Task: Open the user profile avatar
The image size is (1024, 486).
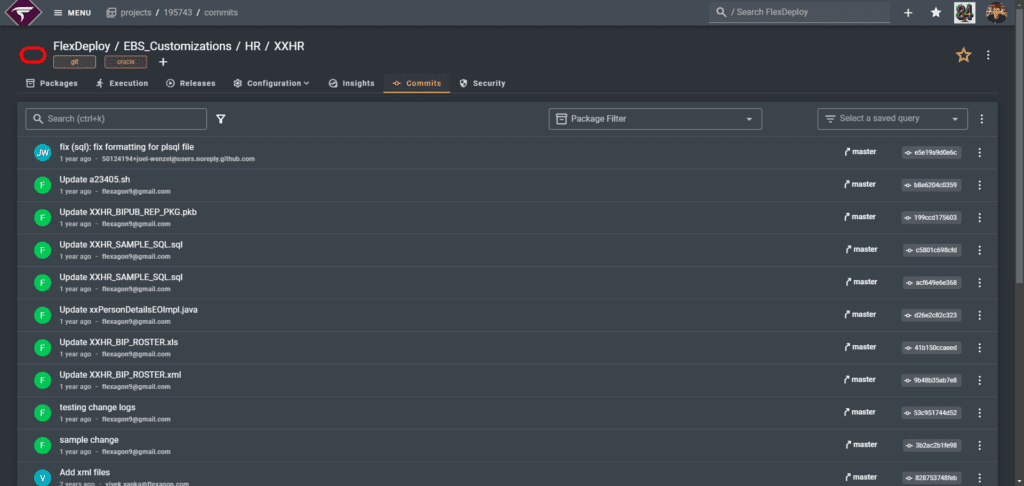Action: (997, 12)
